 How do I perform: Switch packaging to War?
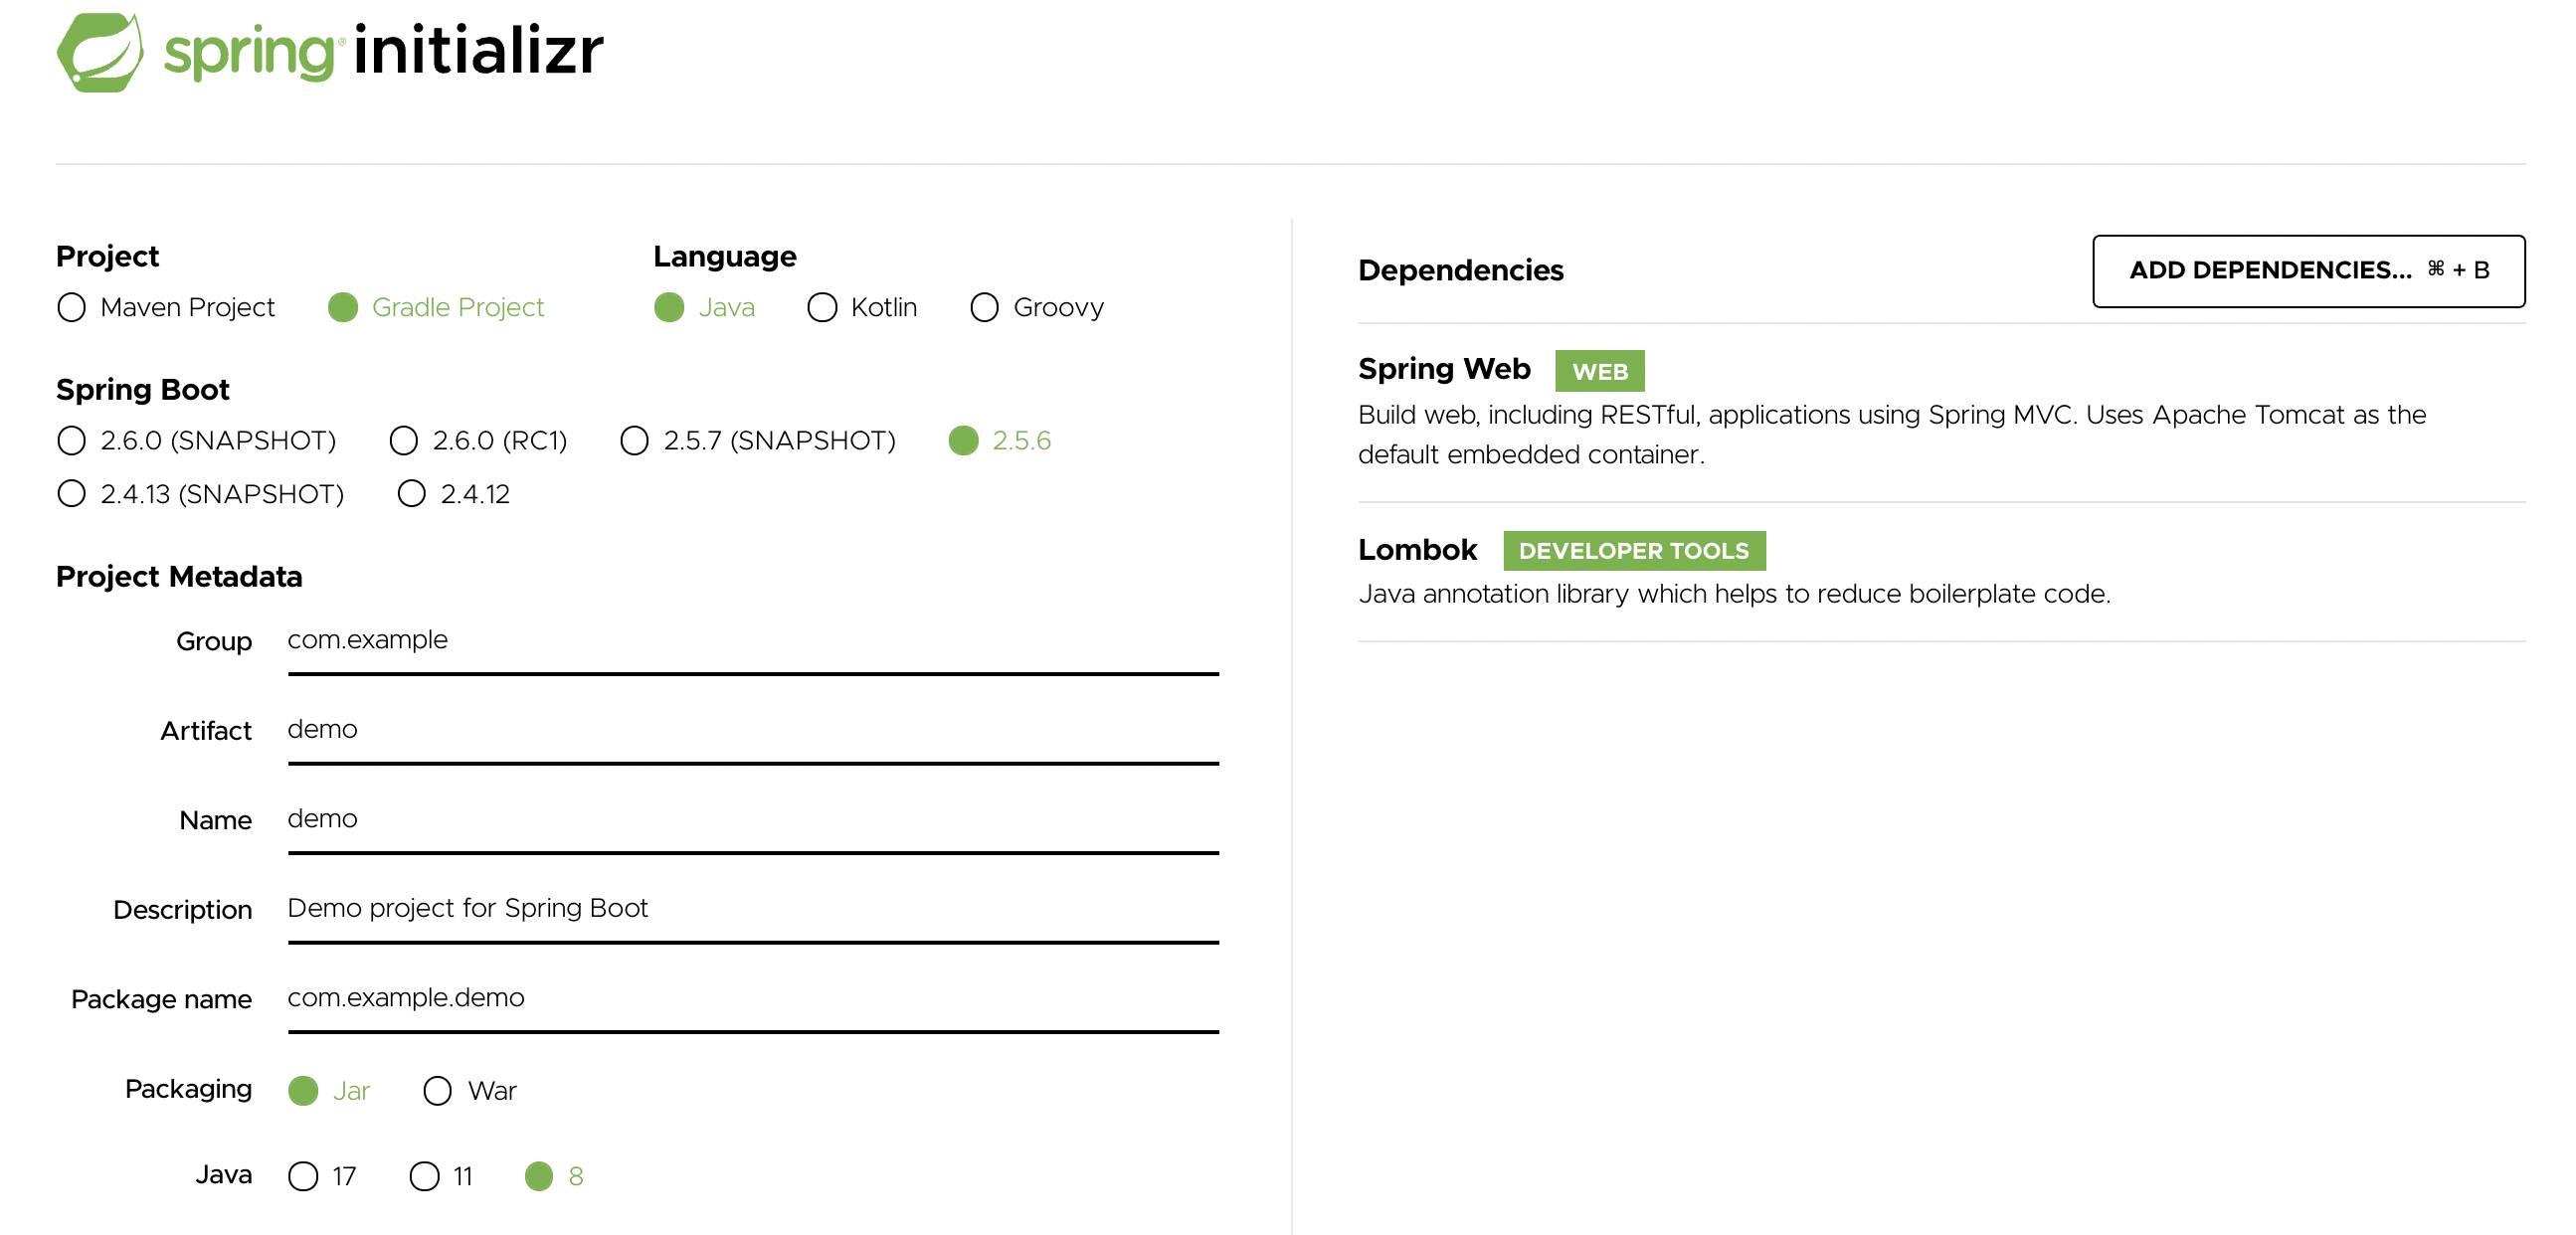pos(438,1091)
